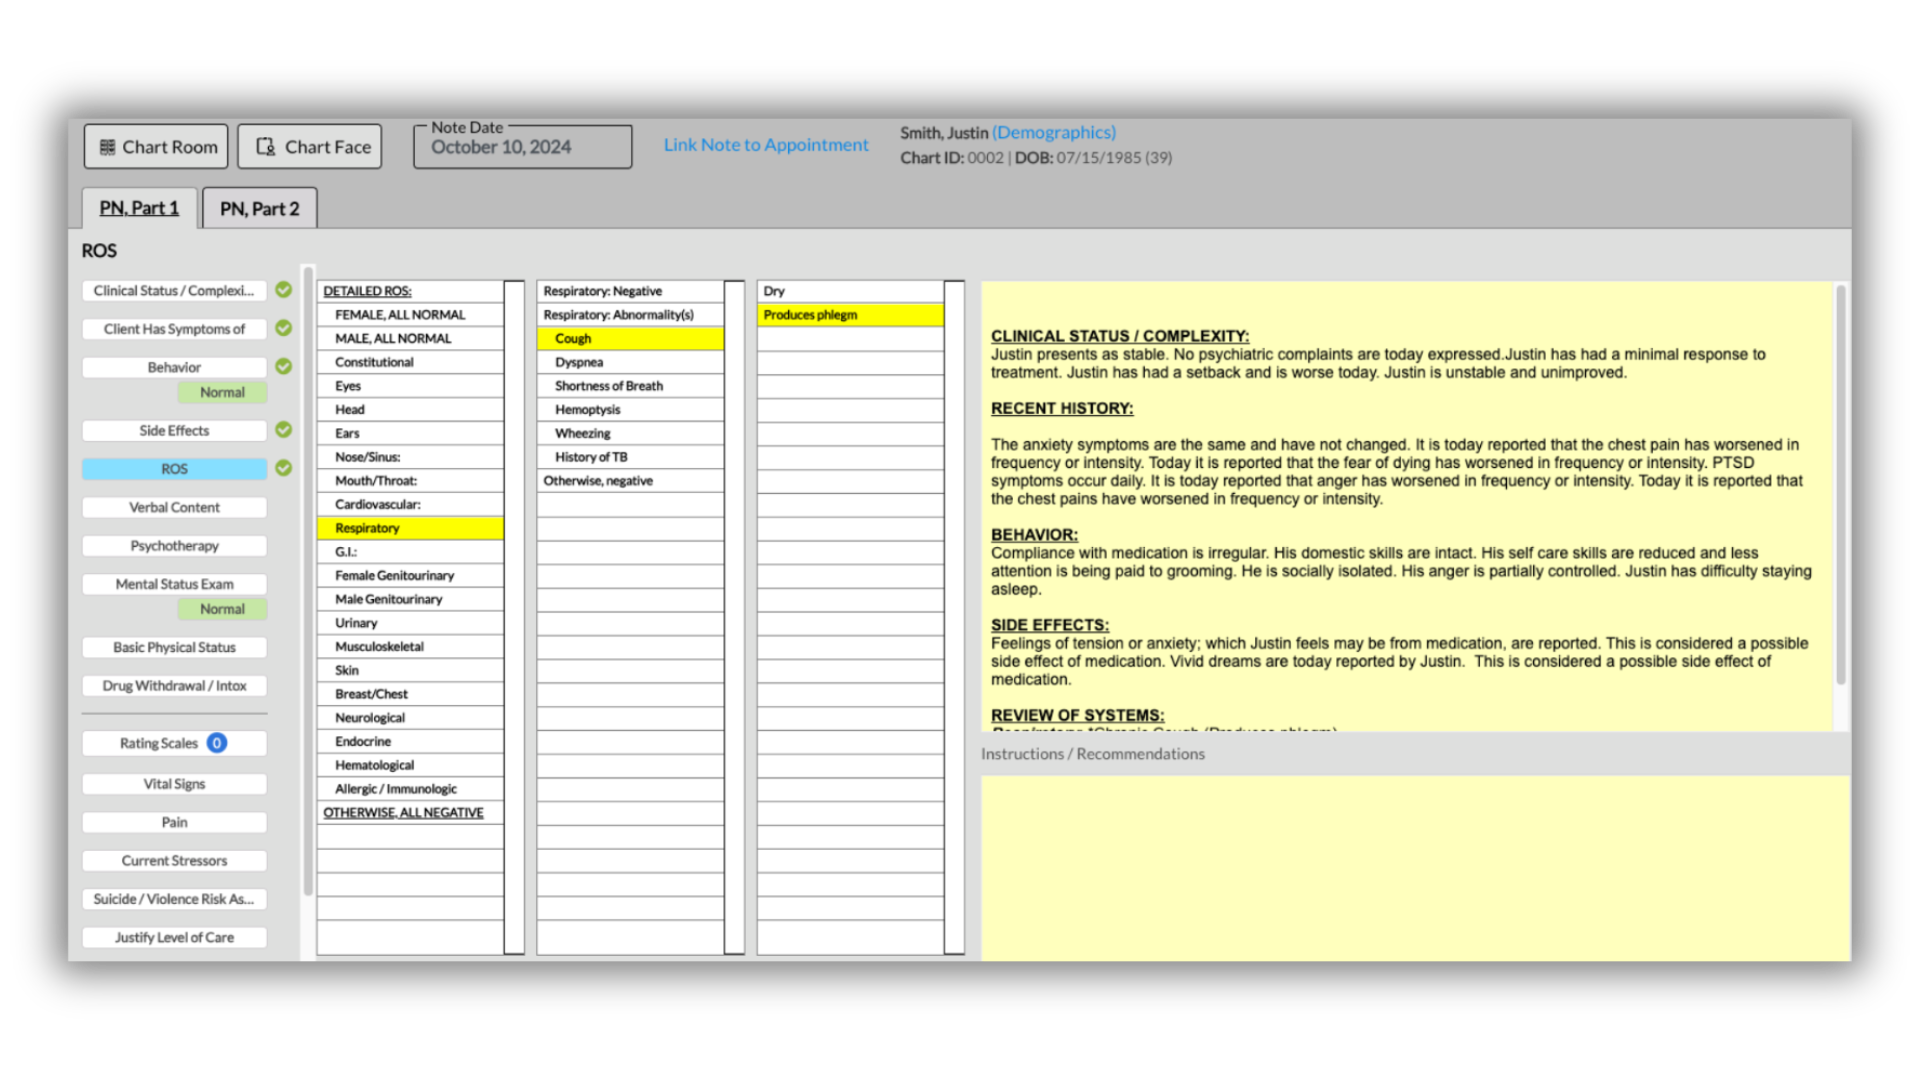1920x1080 pixels.
Task: Click green checkmark next to Behavior
Action: coord(284,367)
